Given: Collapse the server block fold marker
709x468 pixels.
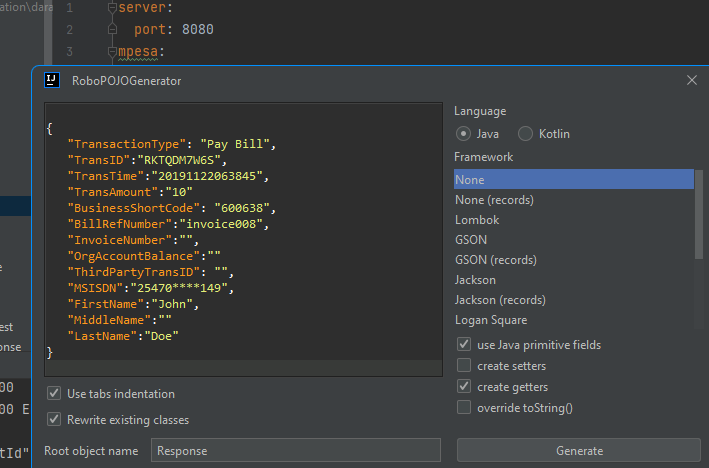Looking at the screenshot, I should 112,8.
